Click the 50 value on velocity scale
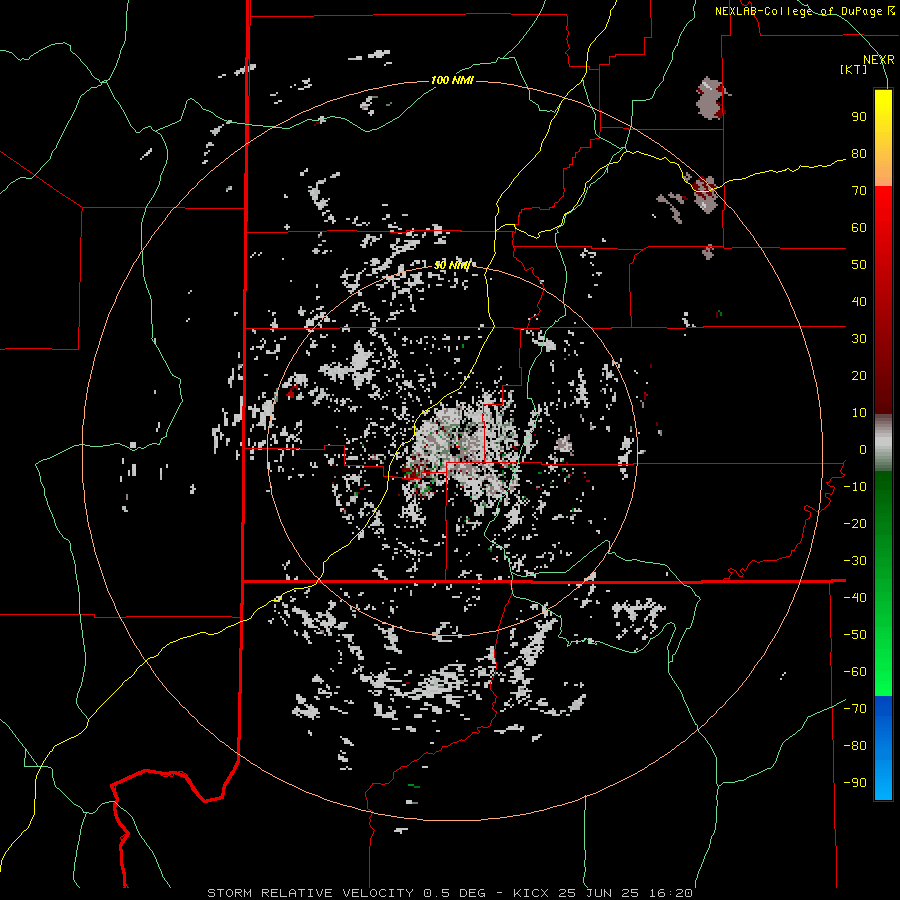900x900 pixels. [x=859, y=265]
